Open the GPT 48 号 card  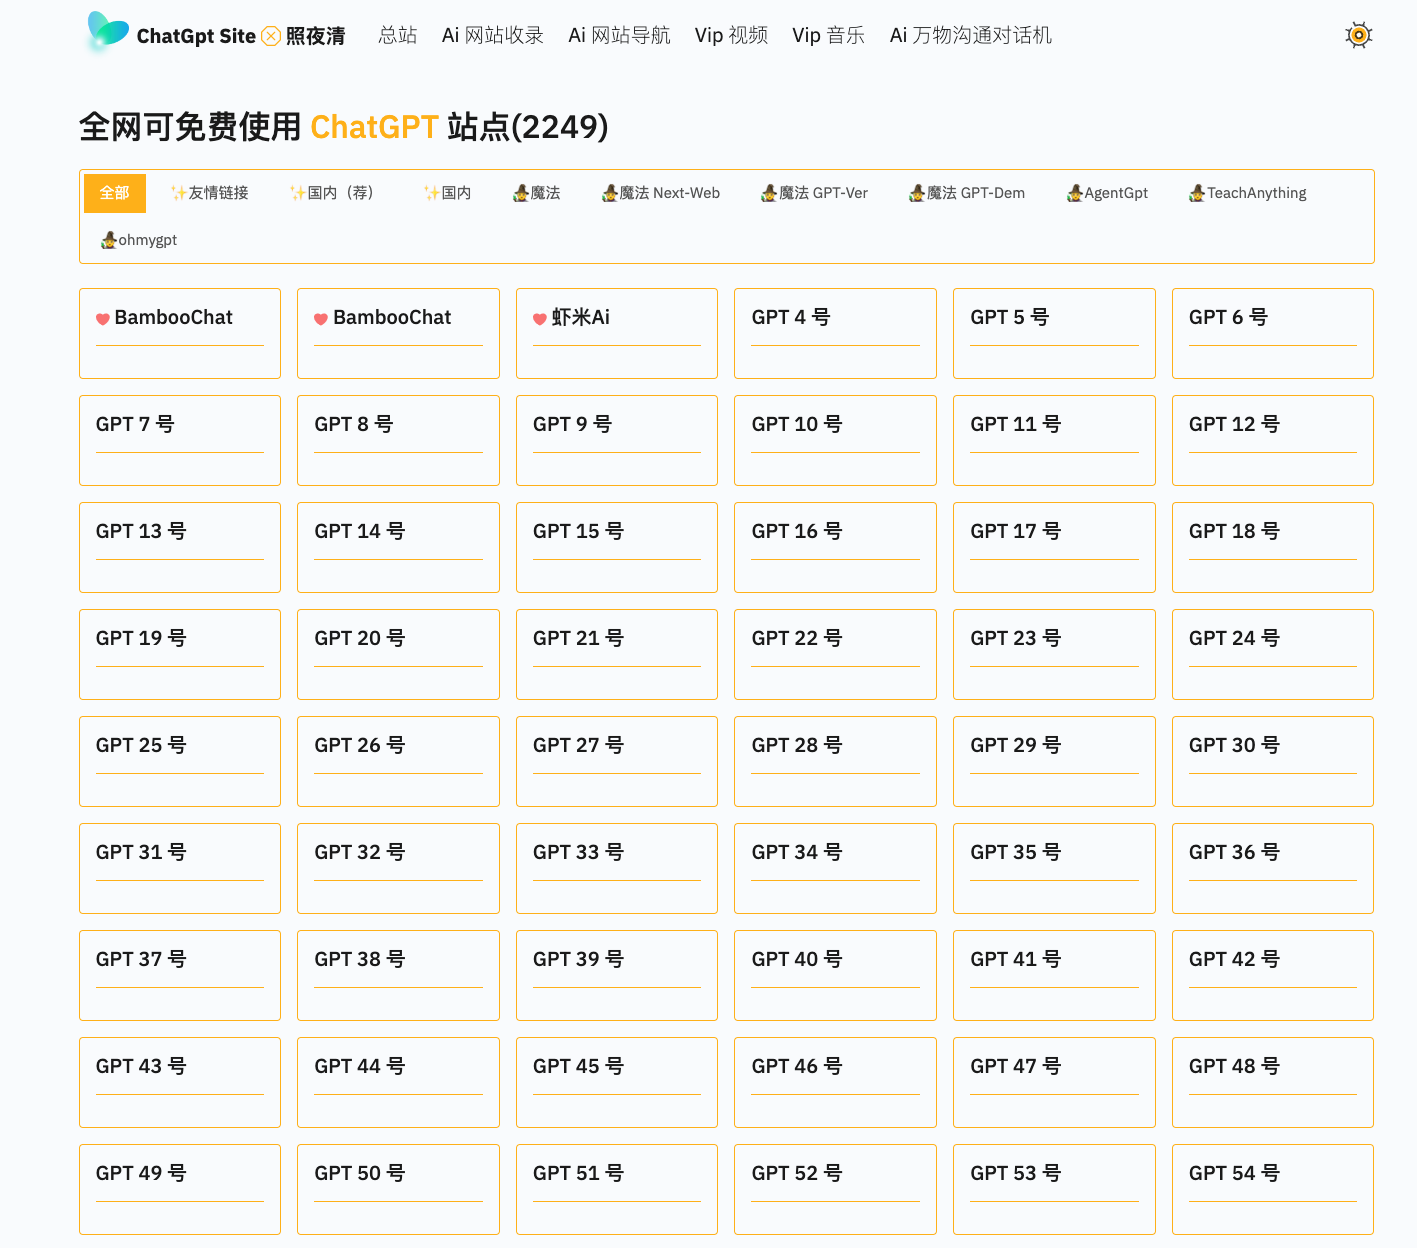point(1273,1082)
